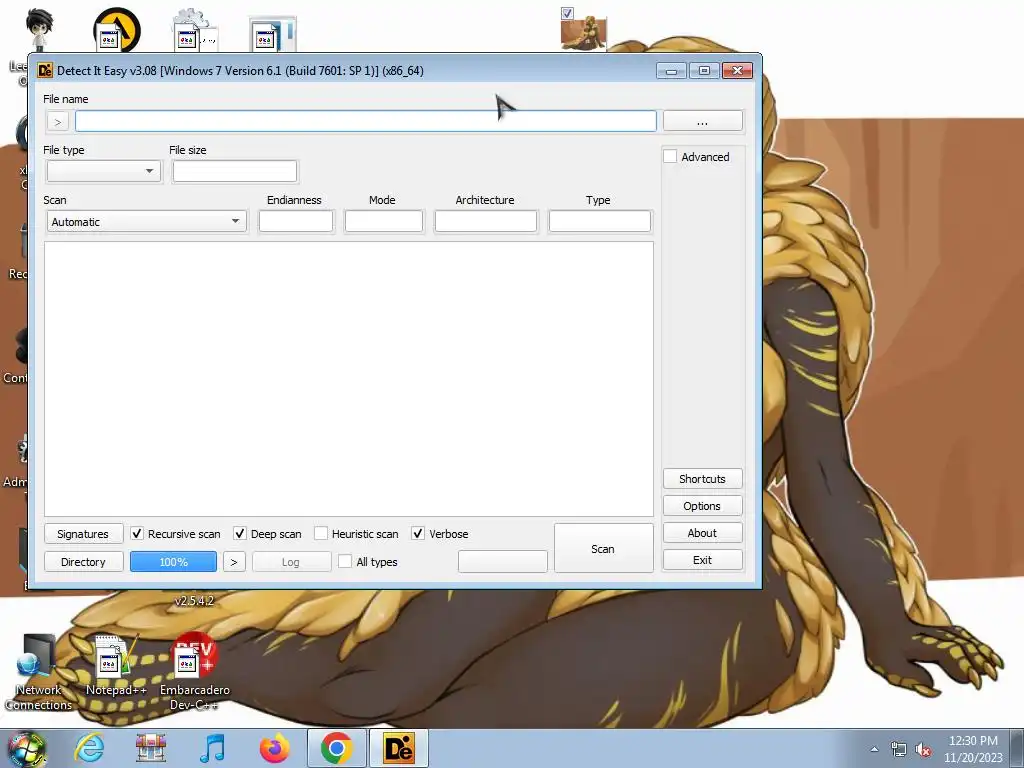Click into the File name input field
The width and height of the screenshot is (1024, 768).
366,121
